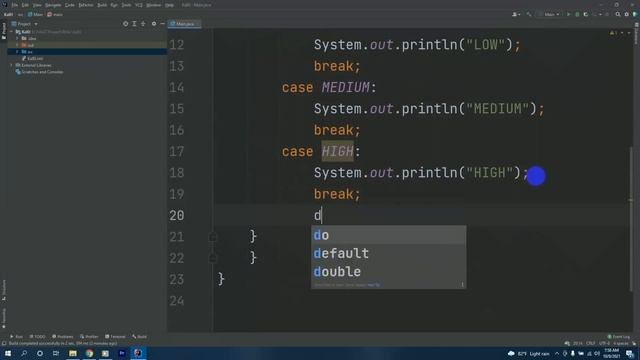Screen dimensions: 640x360
Task: Click Run with Coverage icon
Action: click(586, 14)
